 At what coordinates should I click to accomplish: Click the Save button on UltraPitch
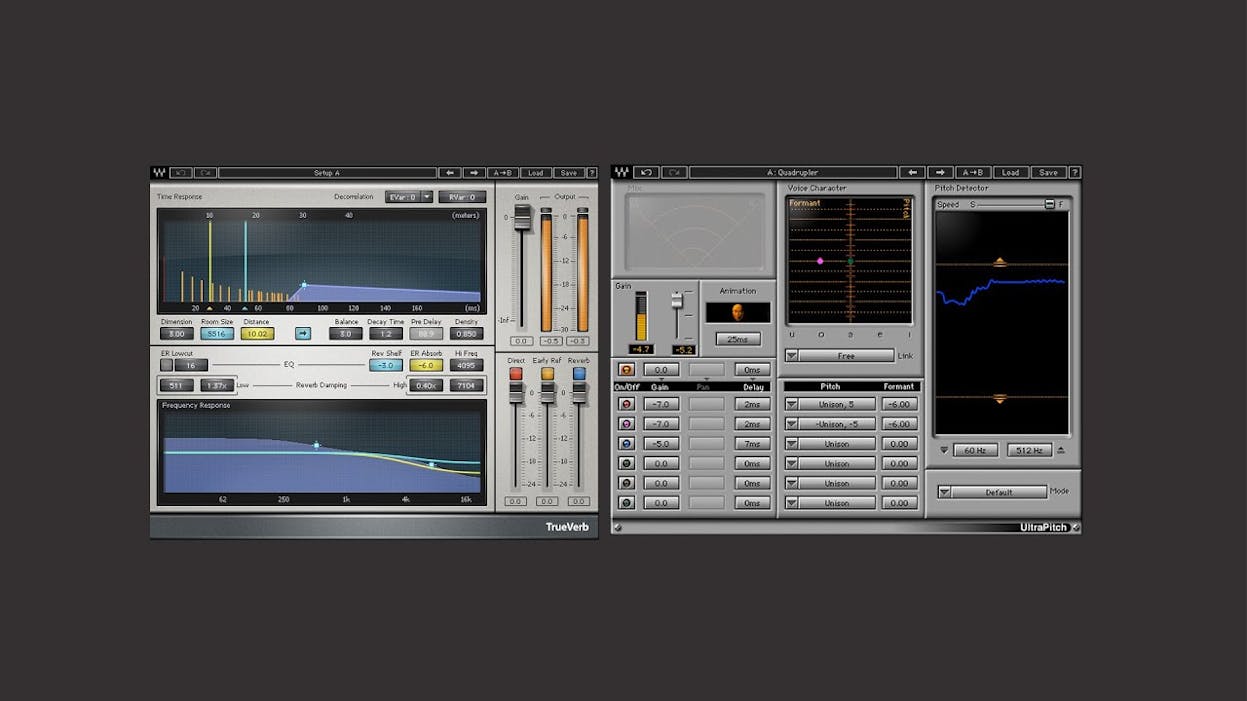tap(1049, 172)
